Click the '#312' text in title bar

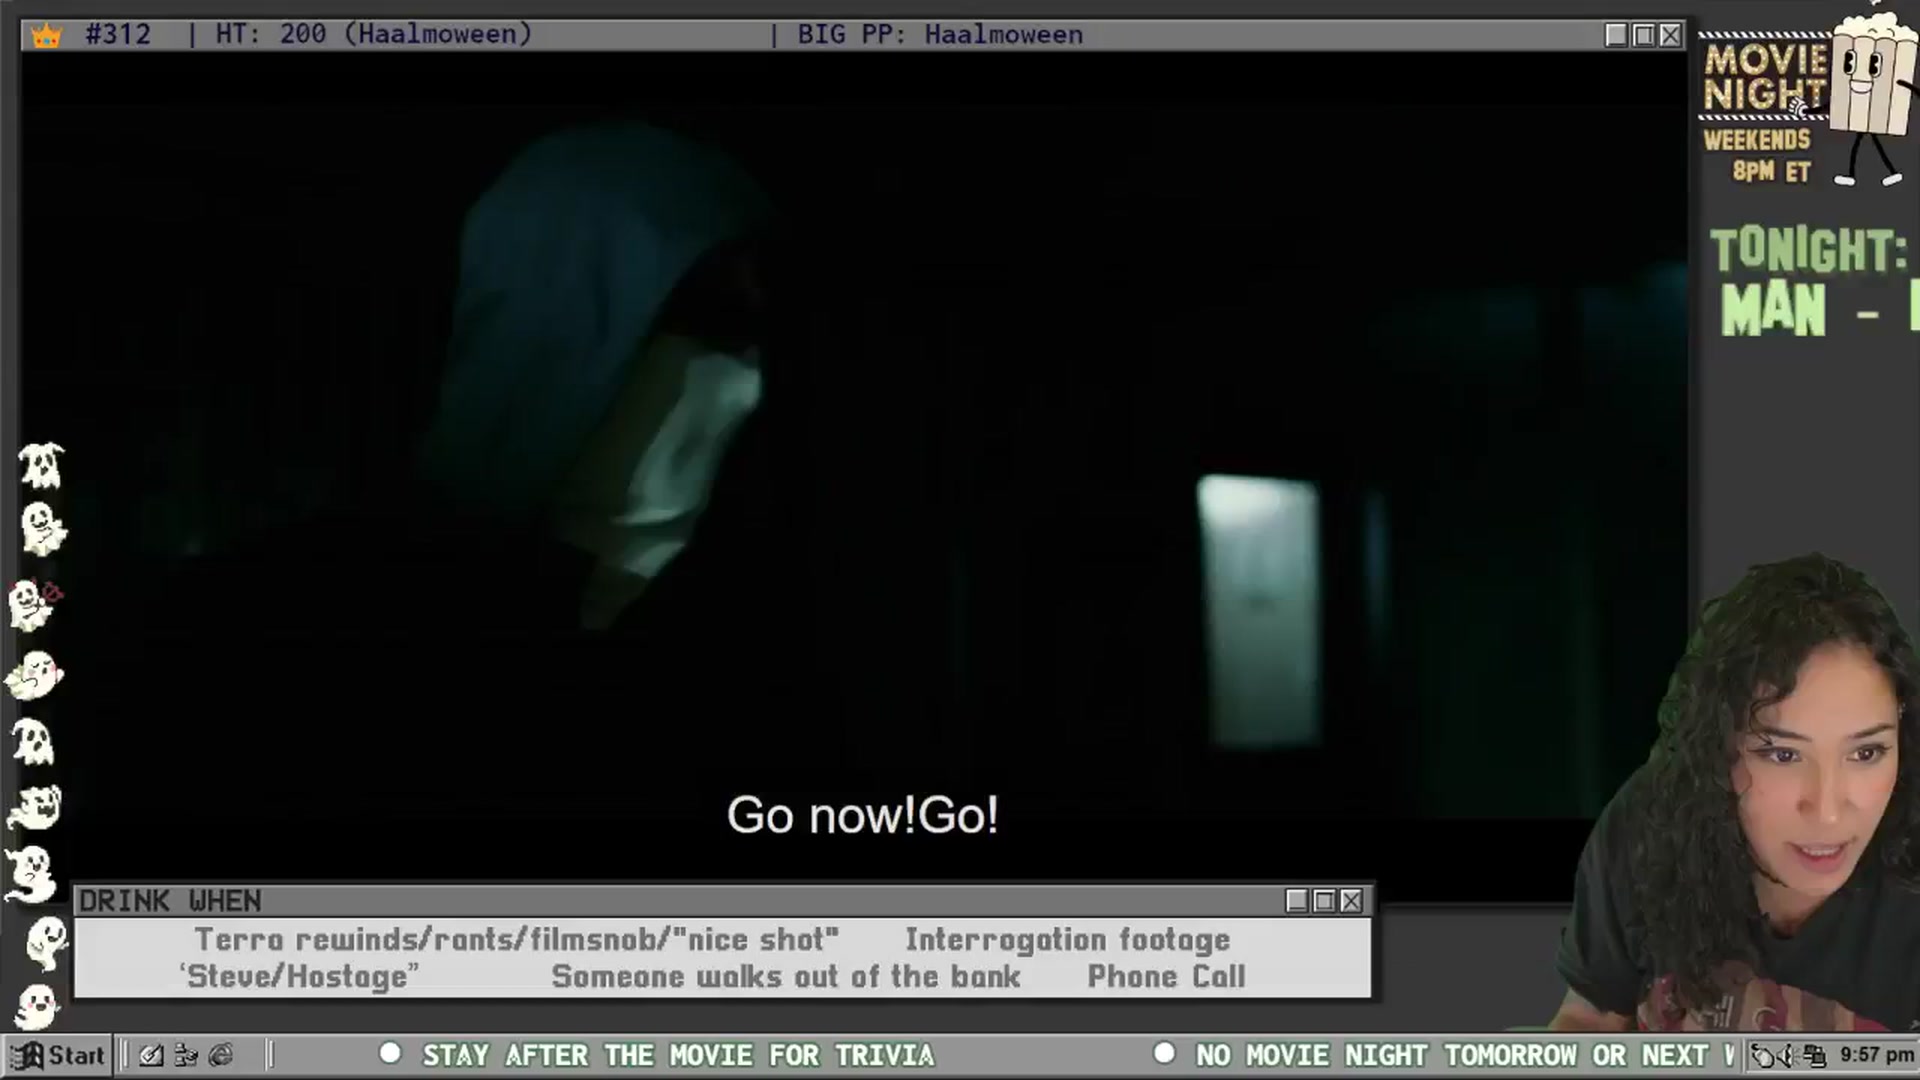point(118,35)
